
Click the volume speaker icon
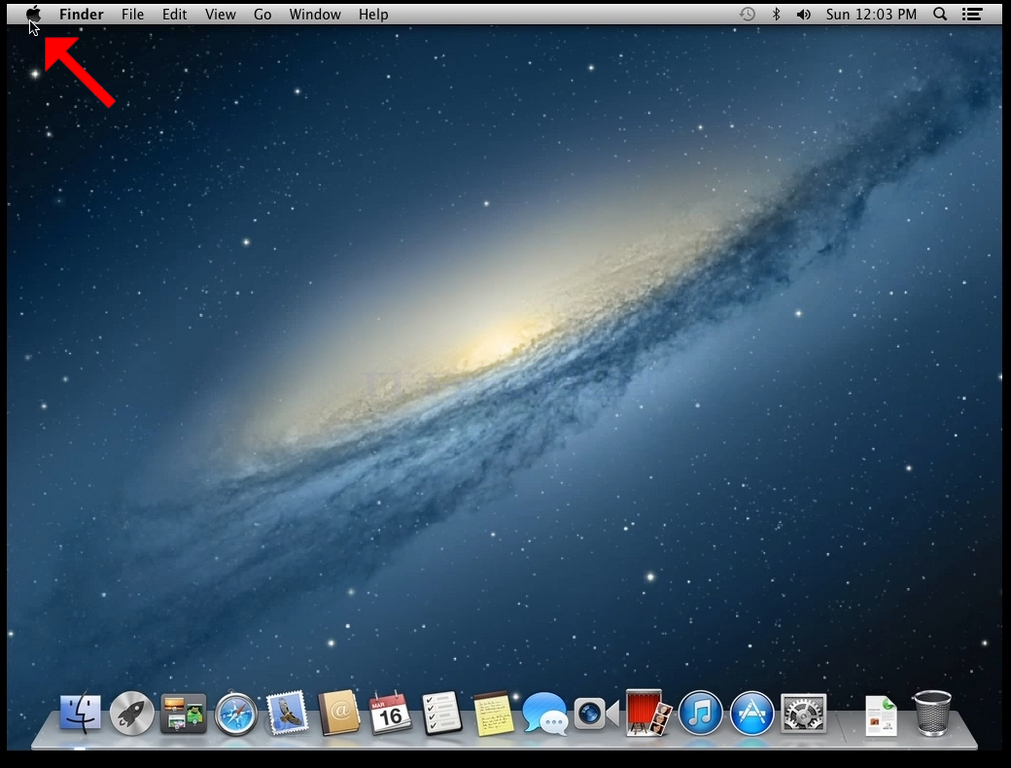click(803, 14)
